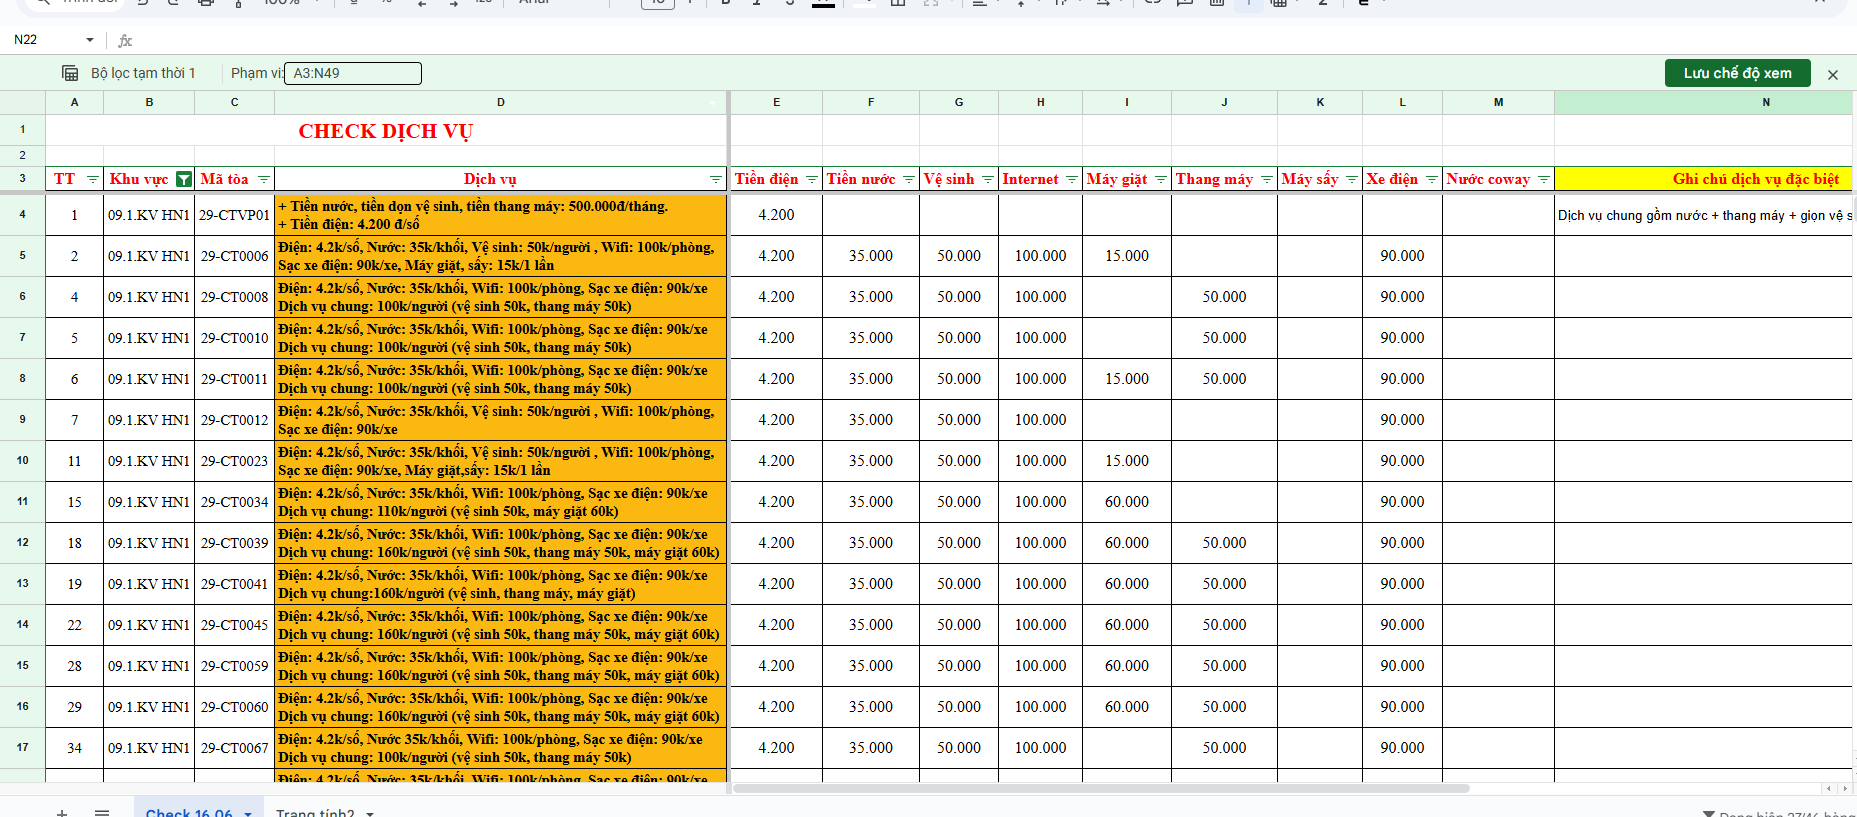Viewport: 1857px width, 817px height.
Task: Open the Xe điện column filter
Action: [x=1432, y=179]
